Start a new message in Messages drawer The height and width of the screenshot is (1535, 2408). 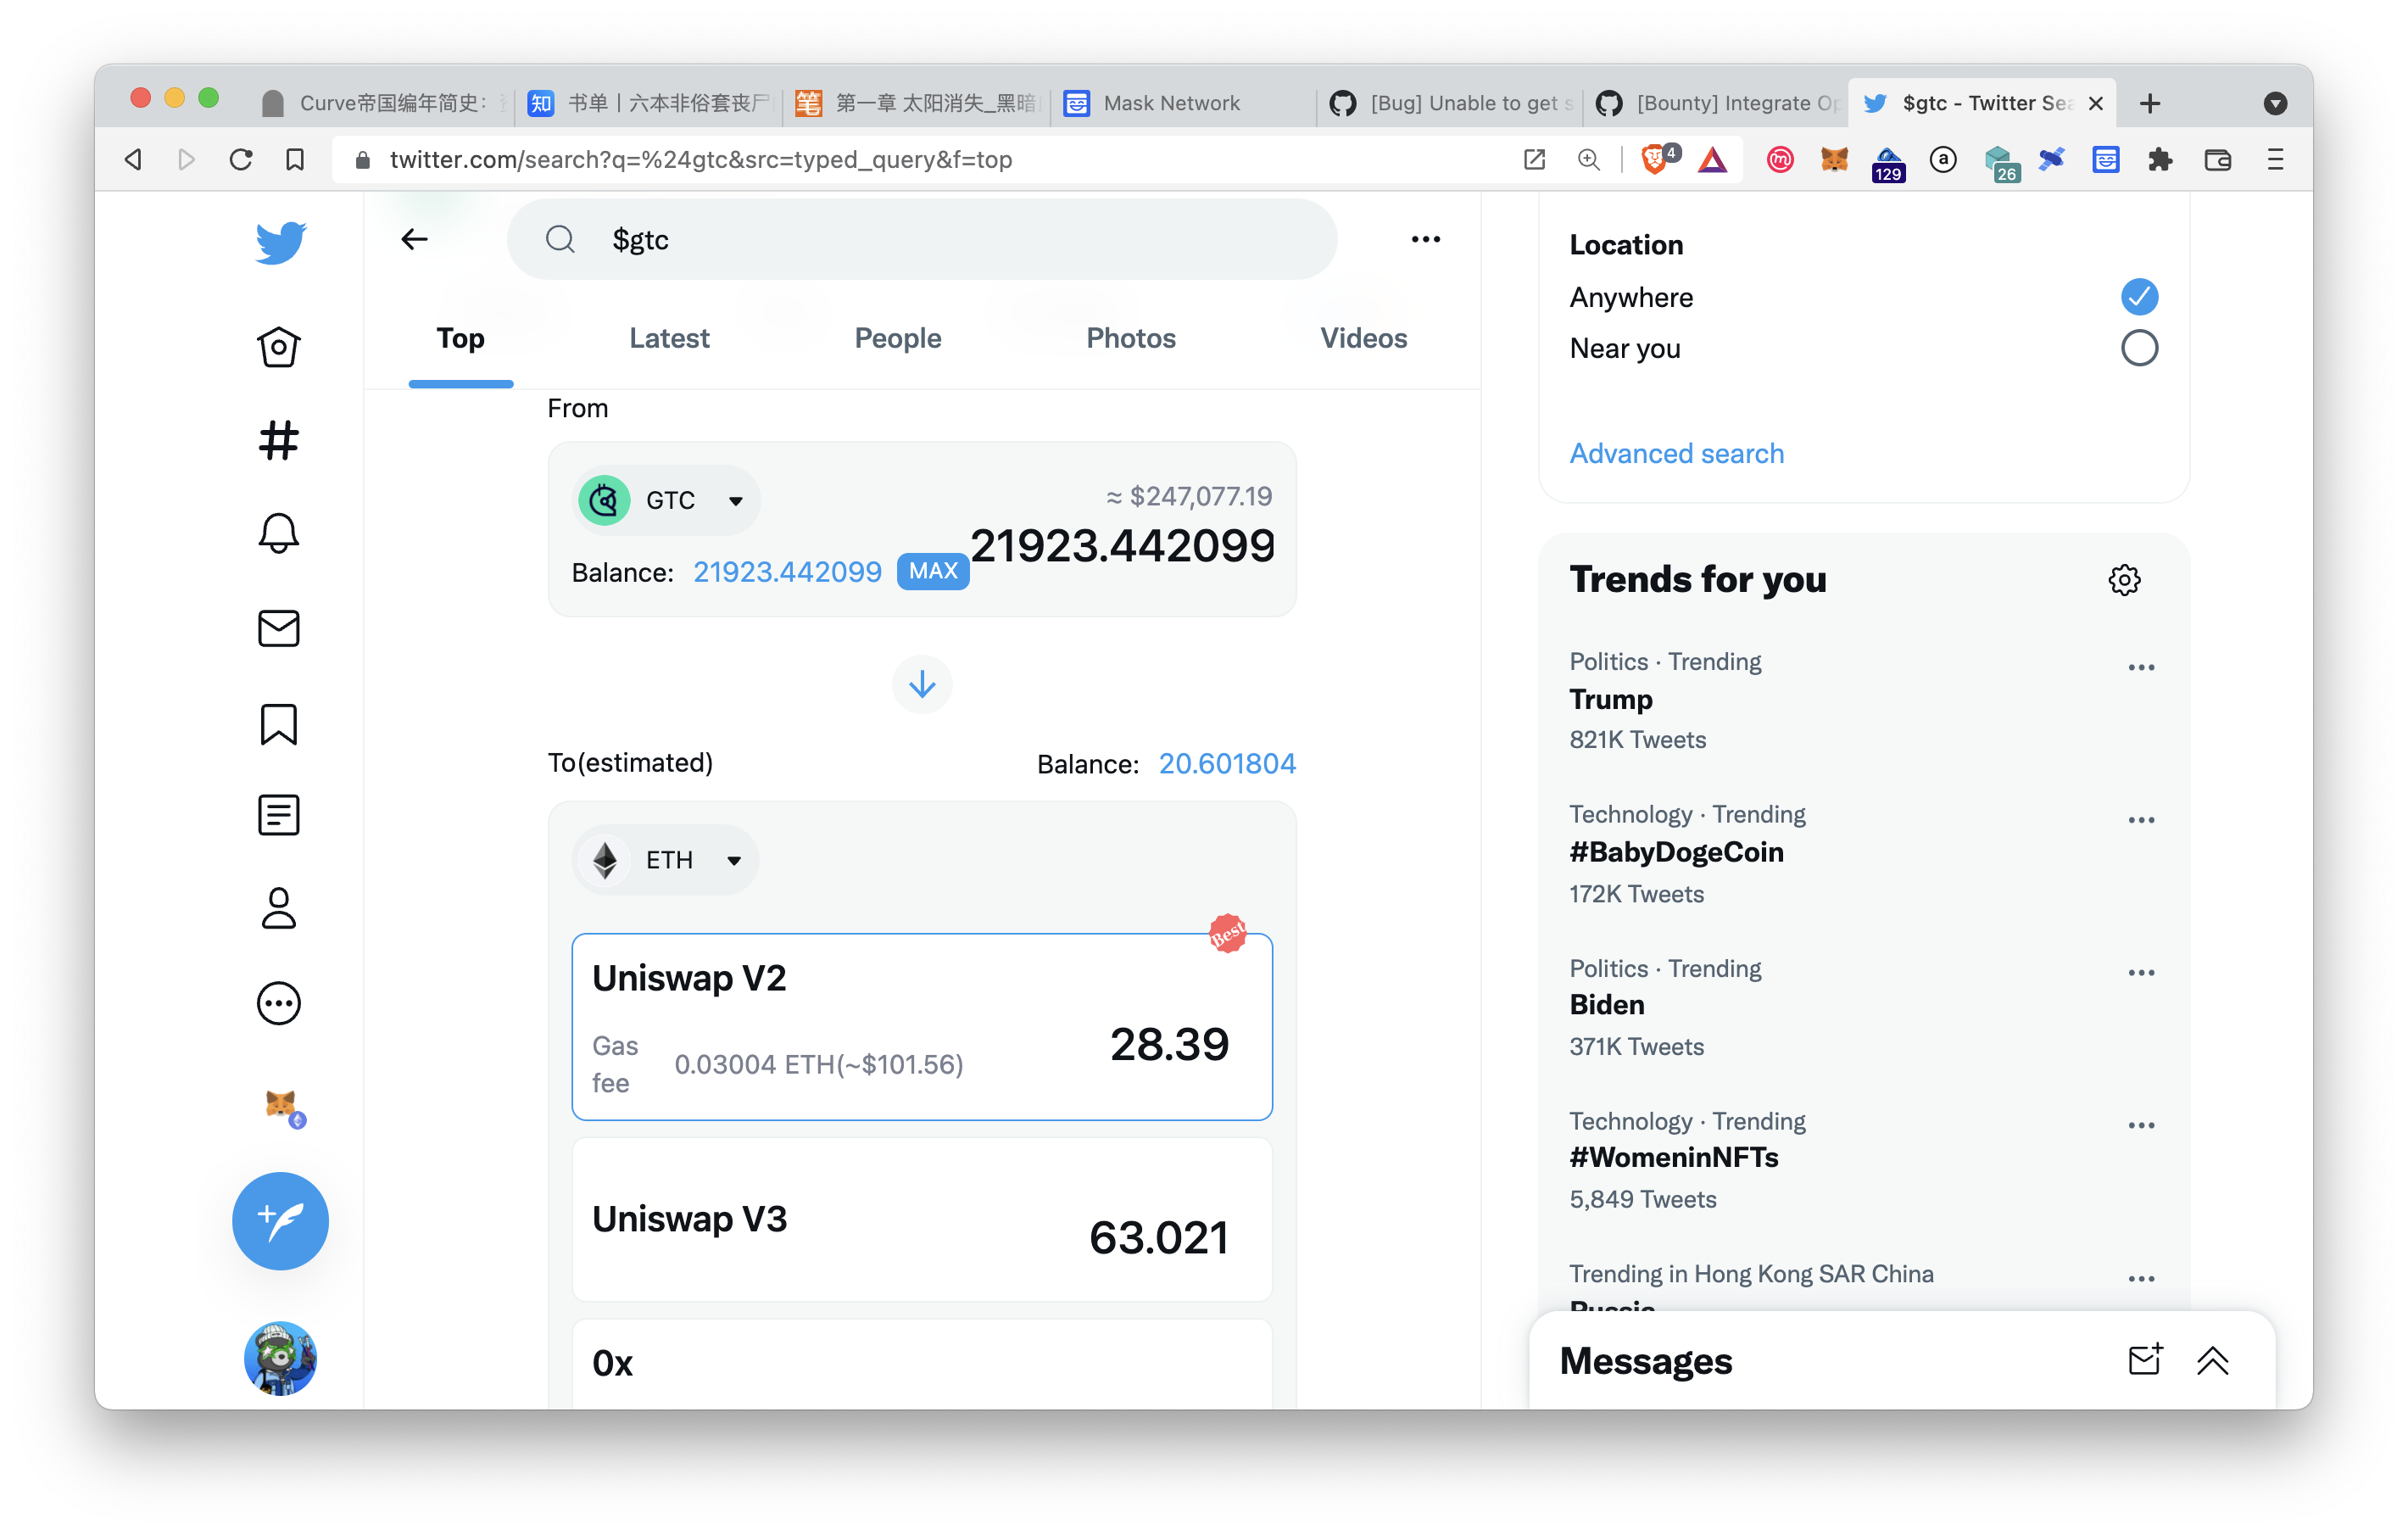[x=2145, y=1360]
